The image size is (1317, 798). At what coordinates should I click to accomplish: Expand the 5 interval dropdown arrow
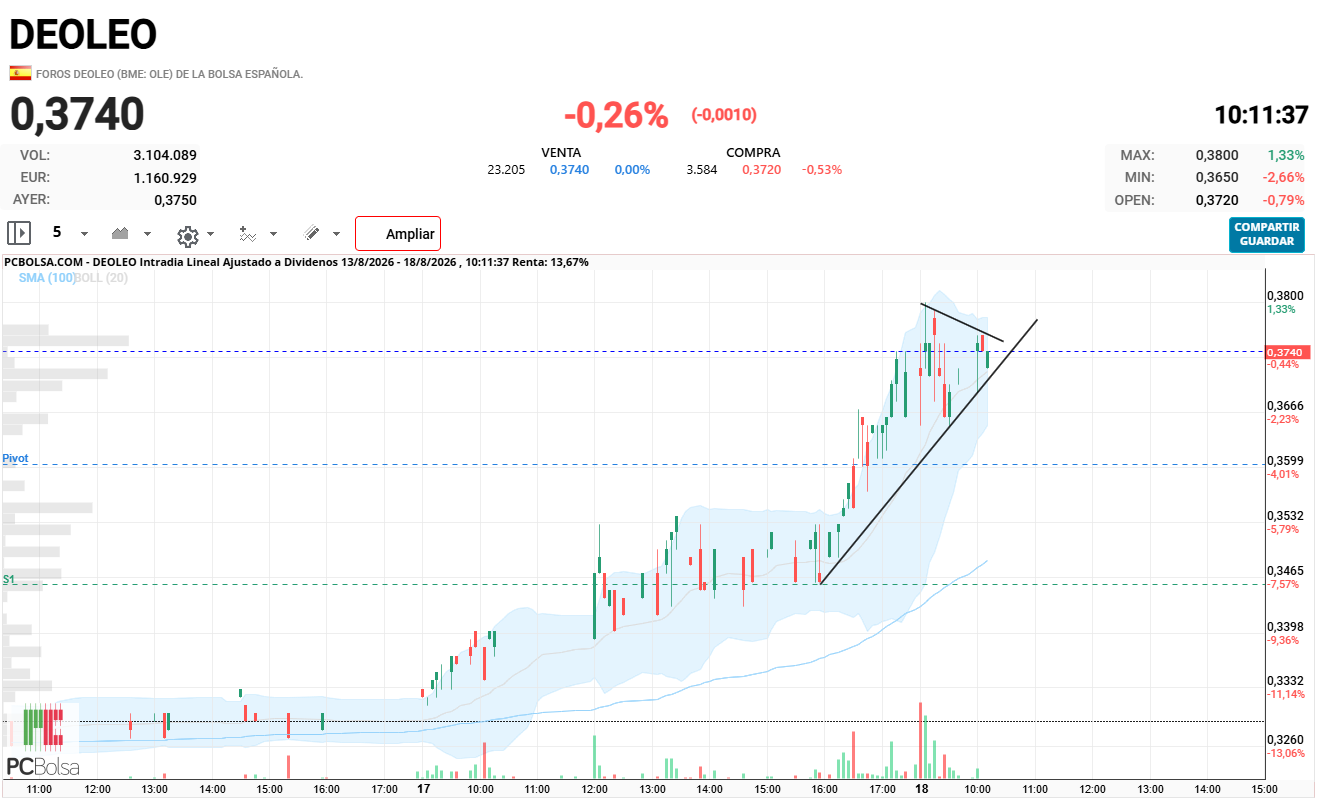coord(84,234)
